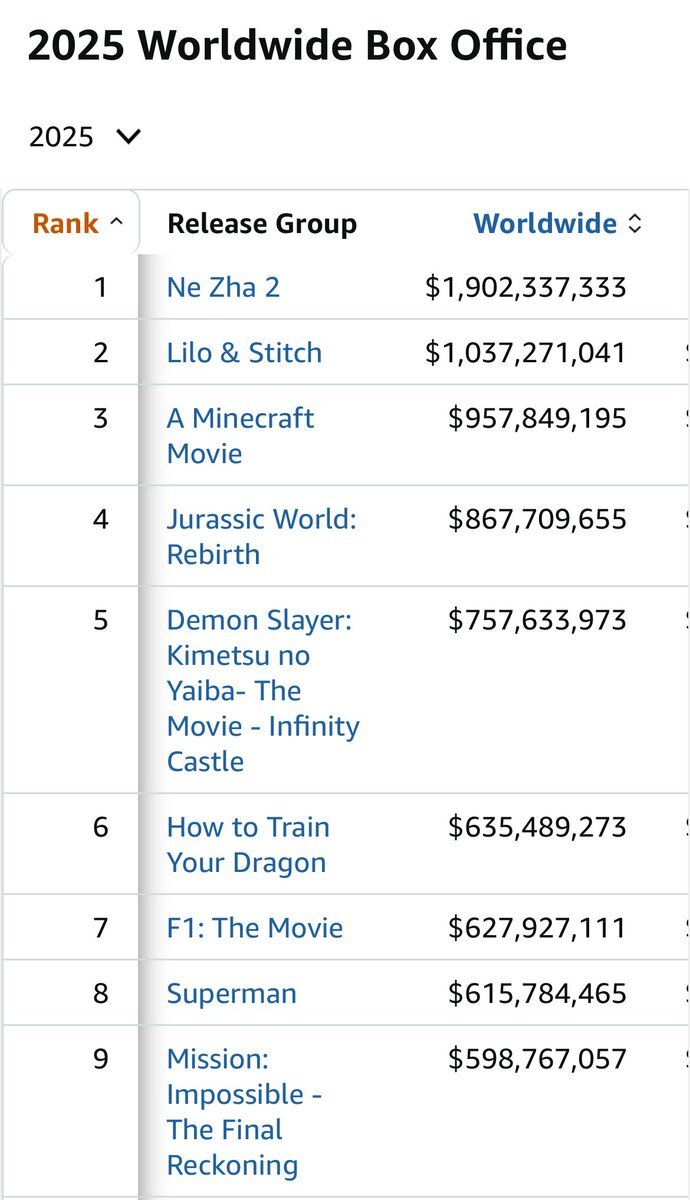
Task: Click the Ne Zha 2 worldwide gross
Action: point(526,288)
